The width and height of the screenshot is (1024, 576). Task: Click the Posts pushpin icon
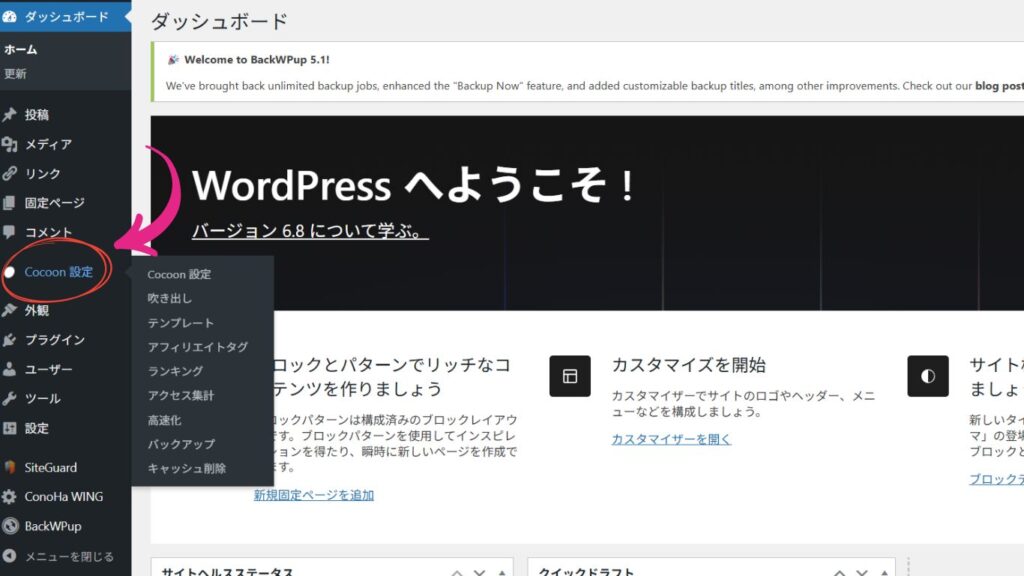(x=9, y=114)
